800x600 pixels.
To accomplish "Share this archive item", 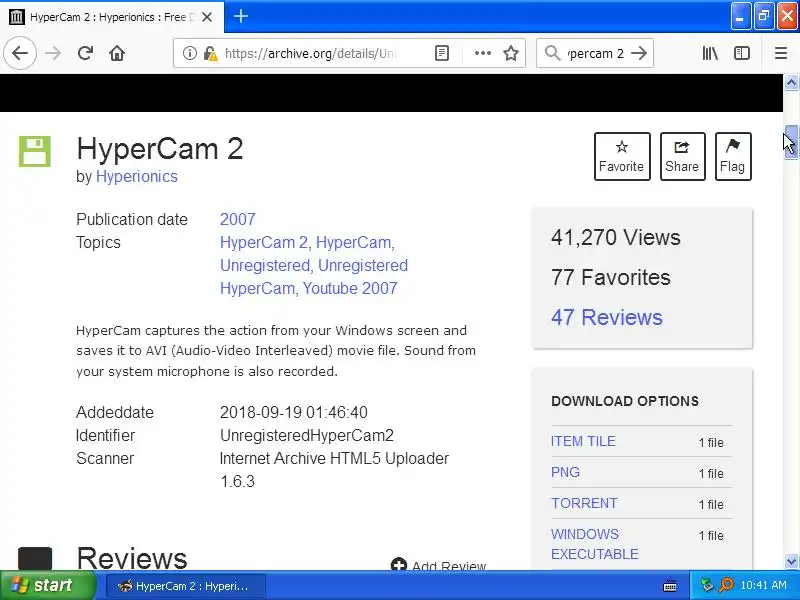I will click(682, 157).
